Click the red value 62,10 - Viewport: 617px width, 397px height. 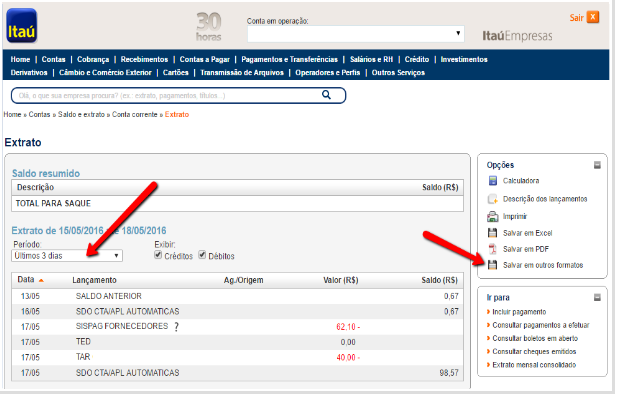[348, 327]
